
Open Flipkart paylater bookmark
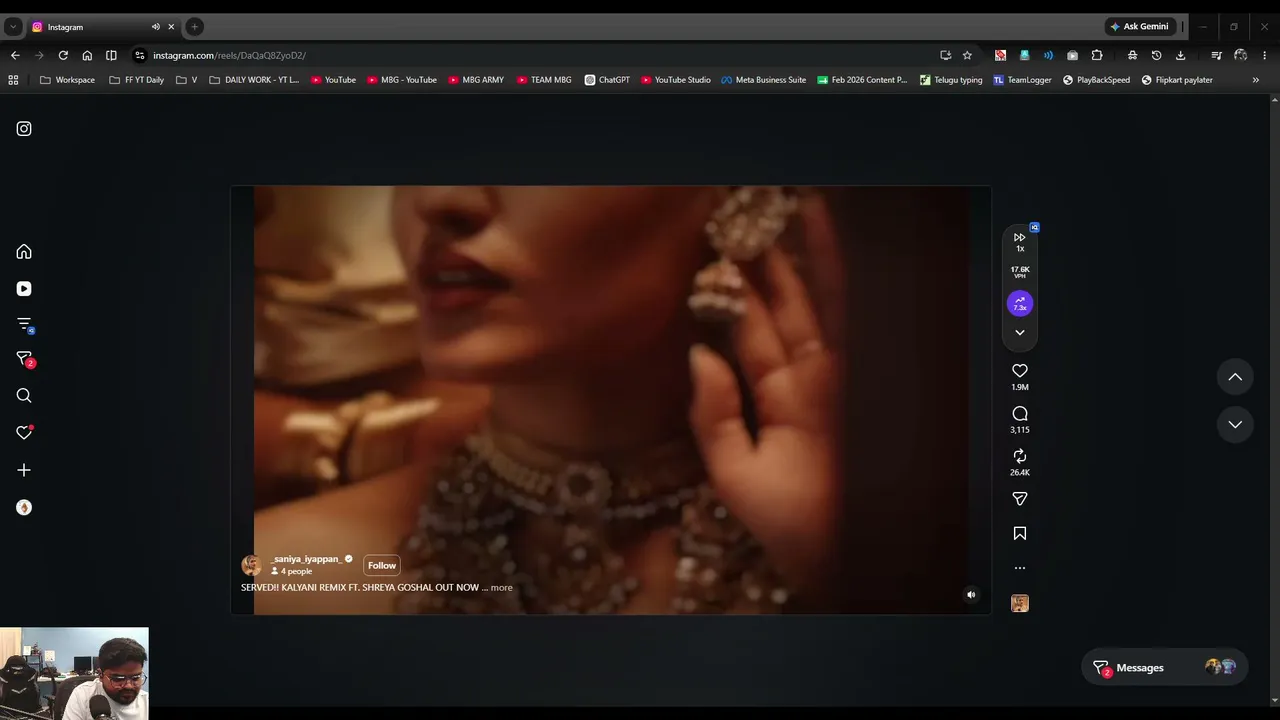coord(1177,80)
